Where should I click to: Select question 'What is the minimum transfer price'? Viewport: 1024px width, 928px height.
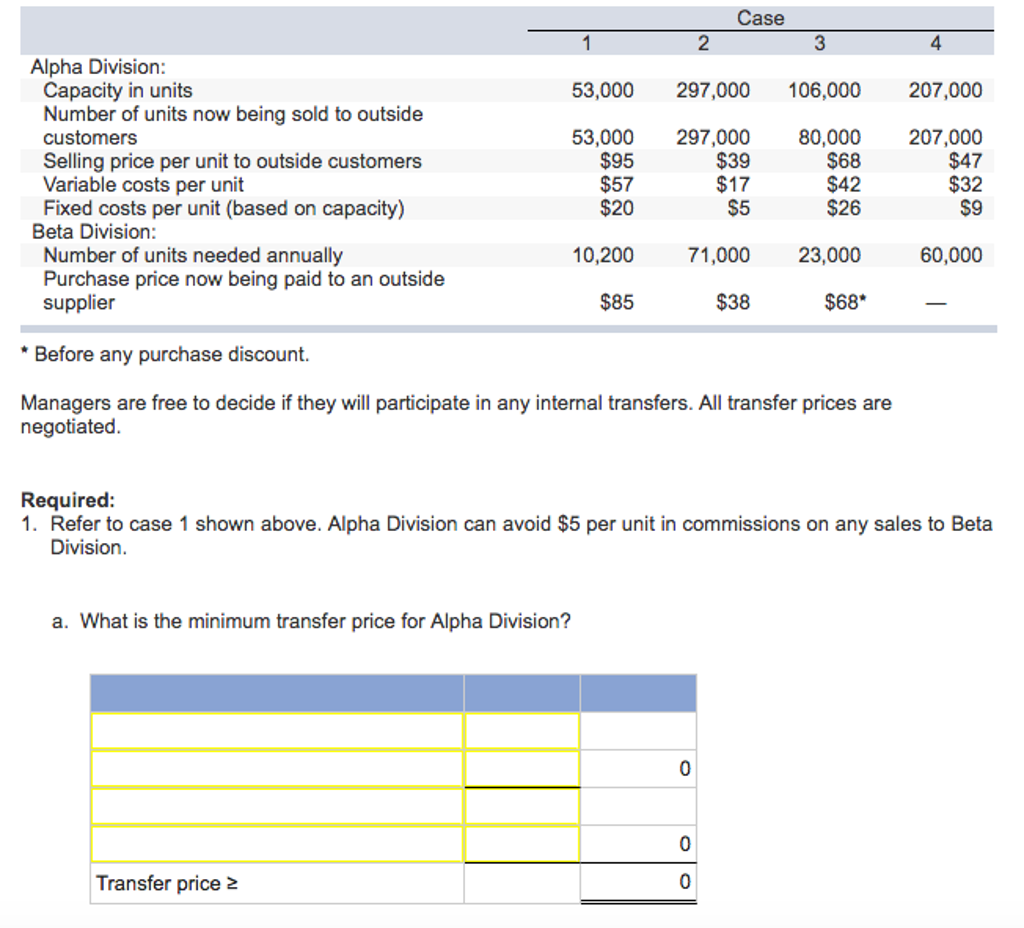click(325, 621)
